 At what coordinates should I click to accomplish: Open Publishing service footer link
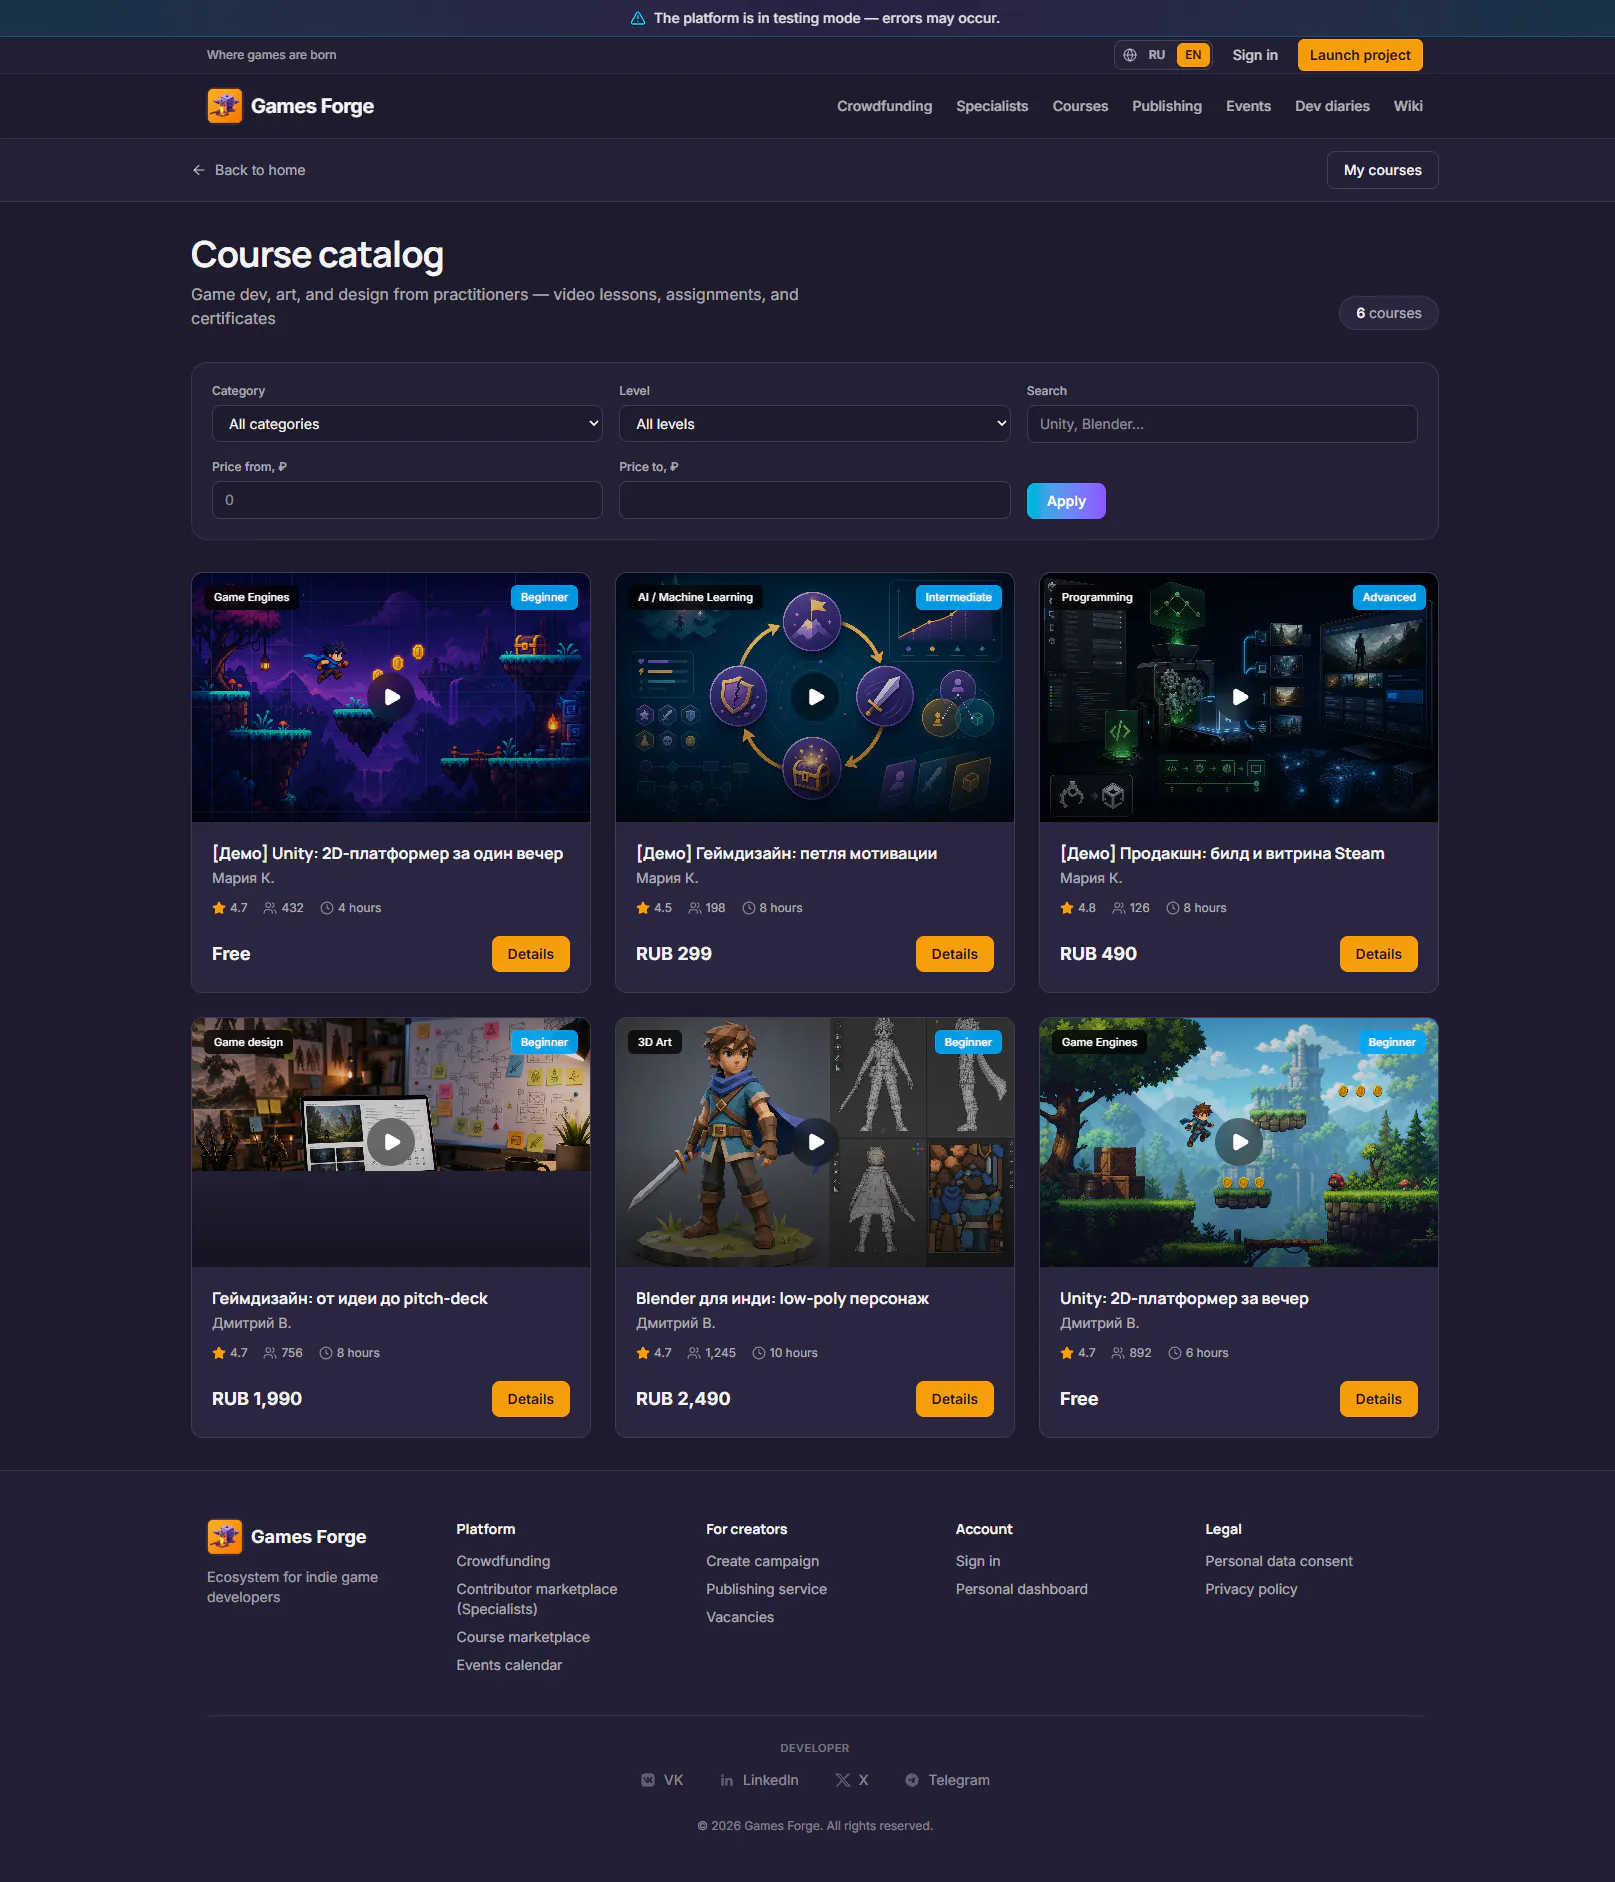(x=766, y=1589)
